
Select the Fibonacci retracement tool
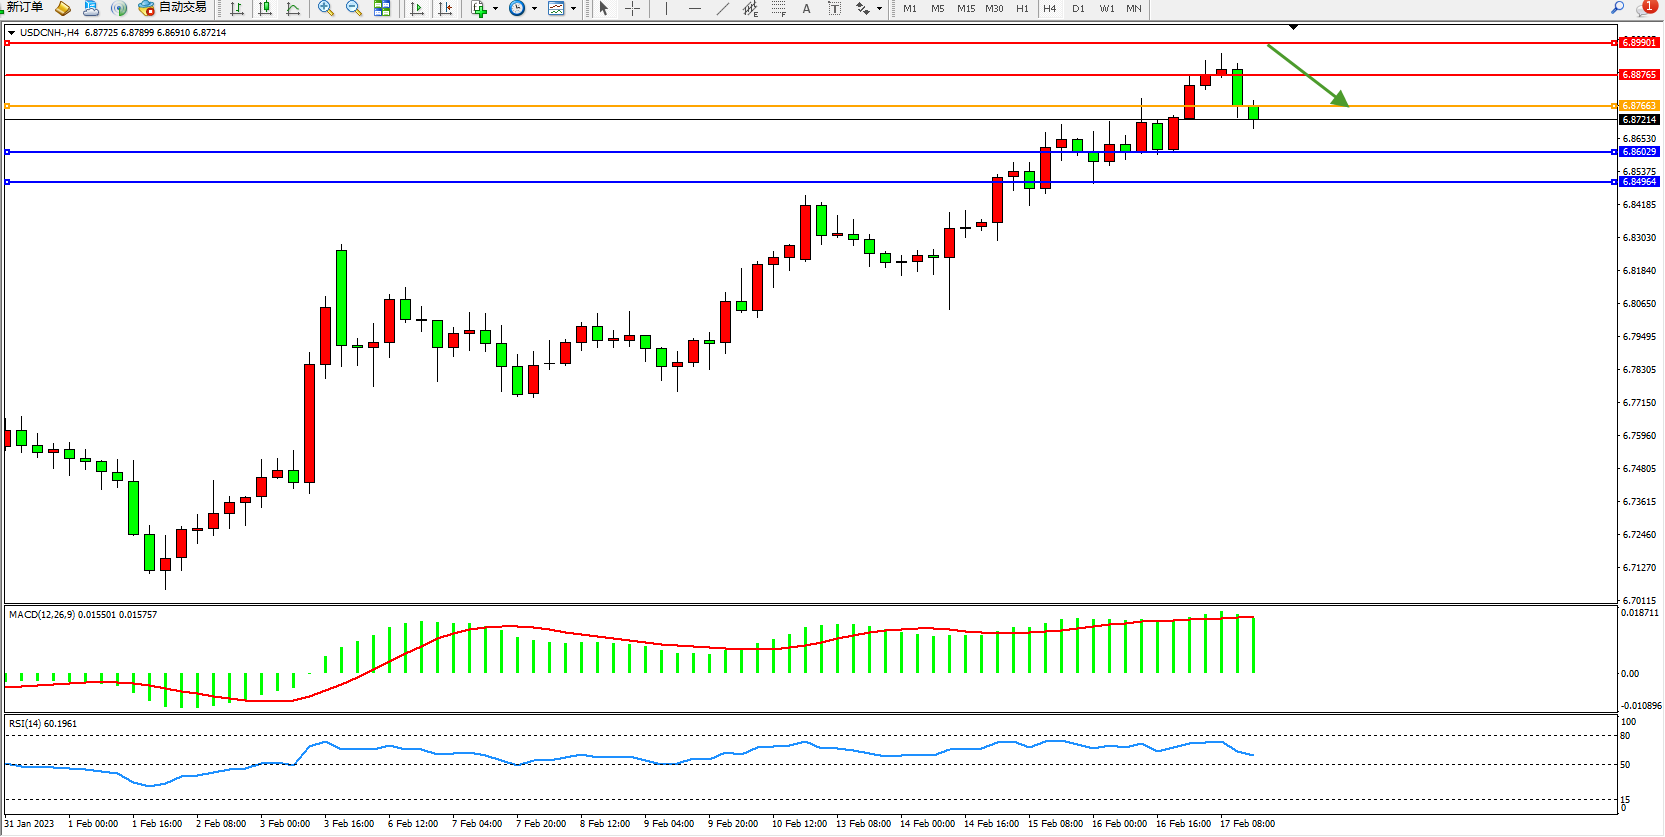click(779, 8)
